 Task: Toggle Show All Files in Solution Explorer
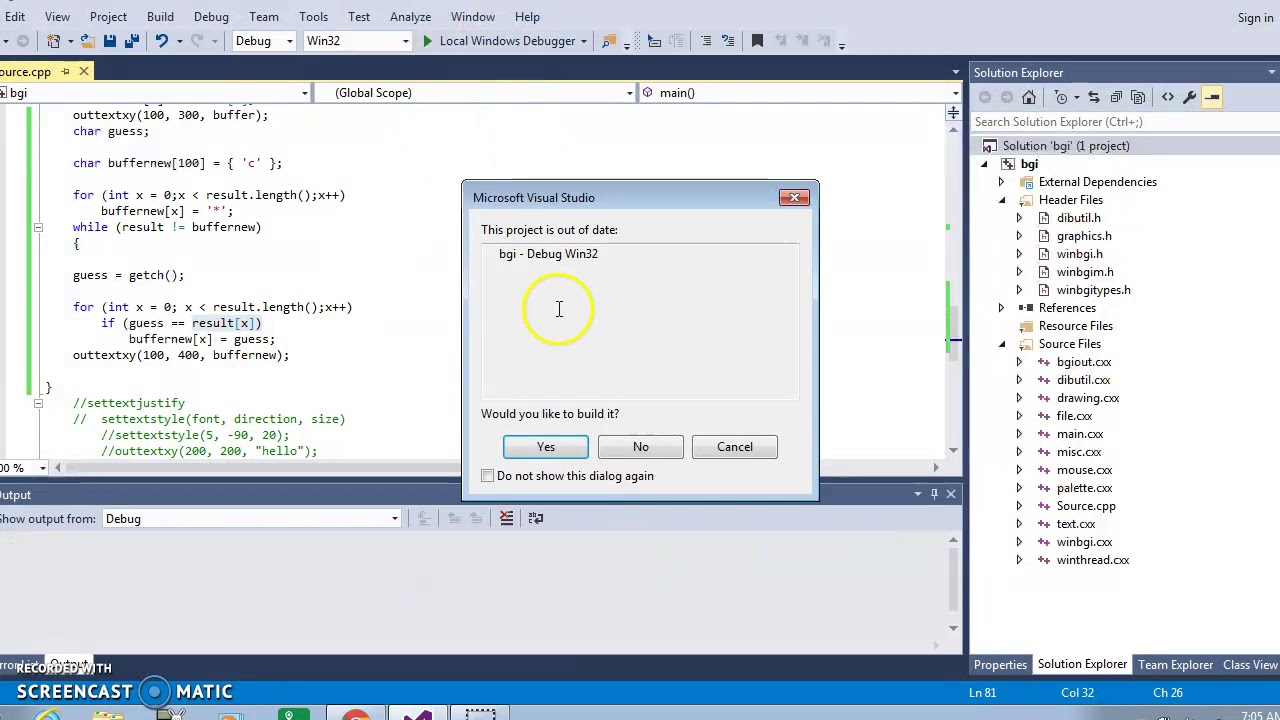coord(1139,97)
